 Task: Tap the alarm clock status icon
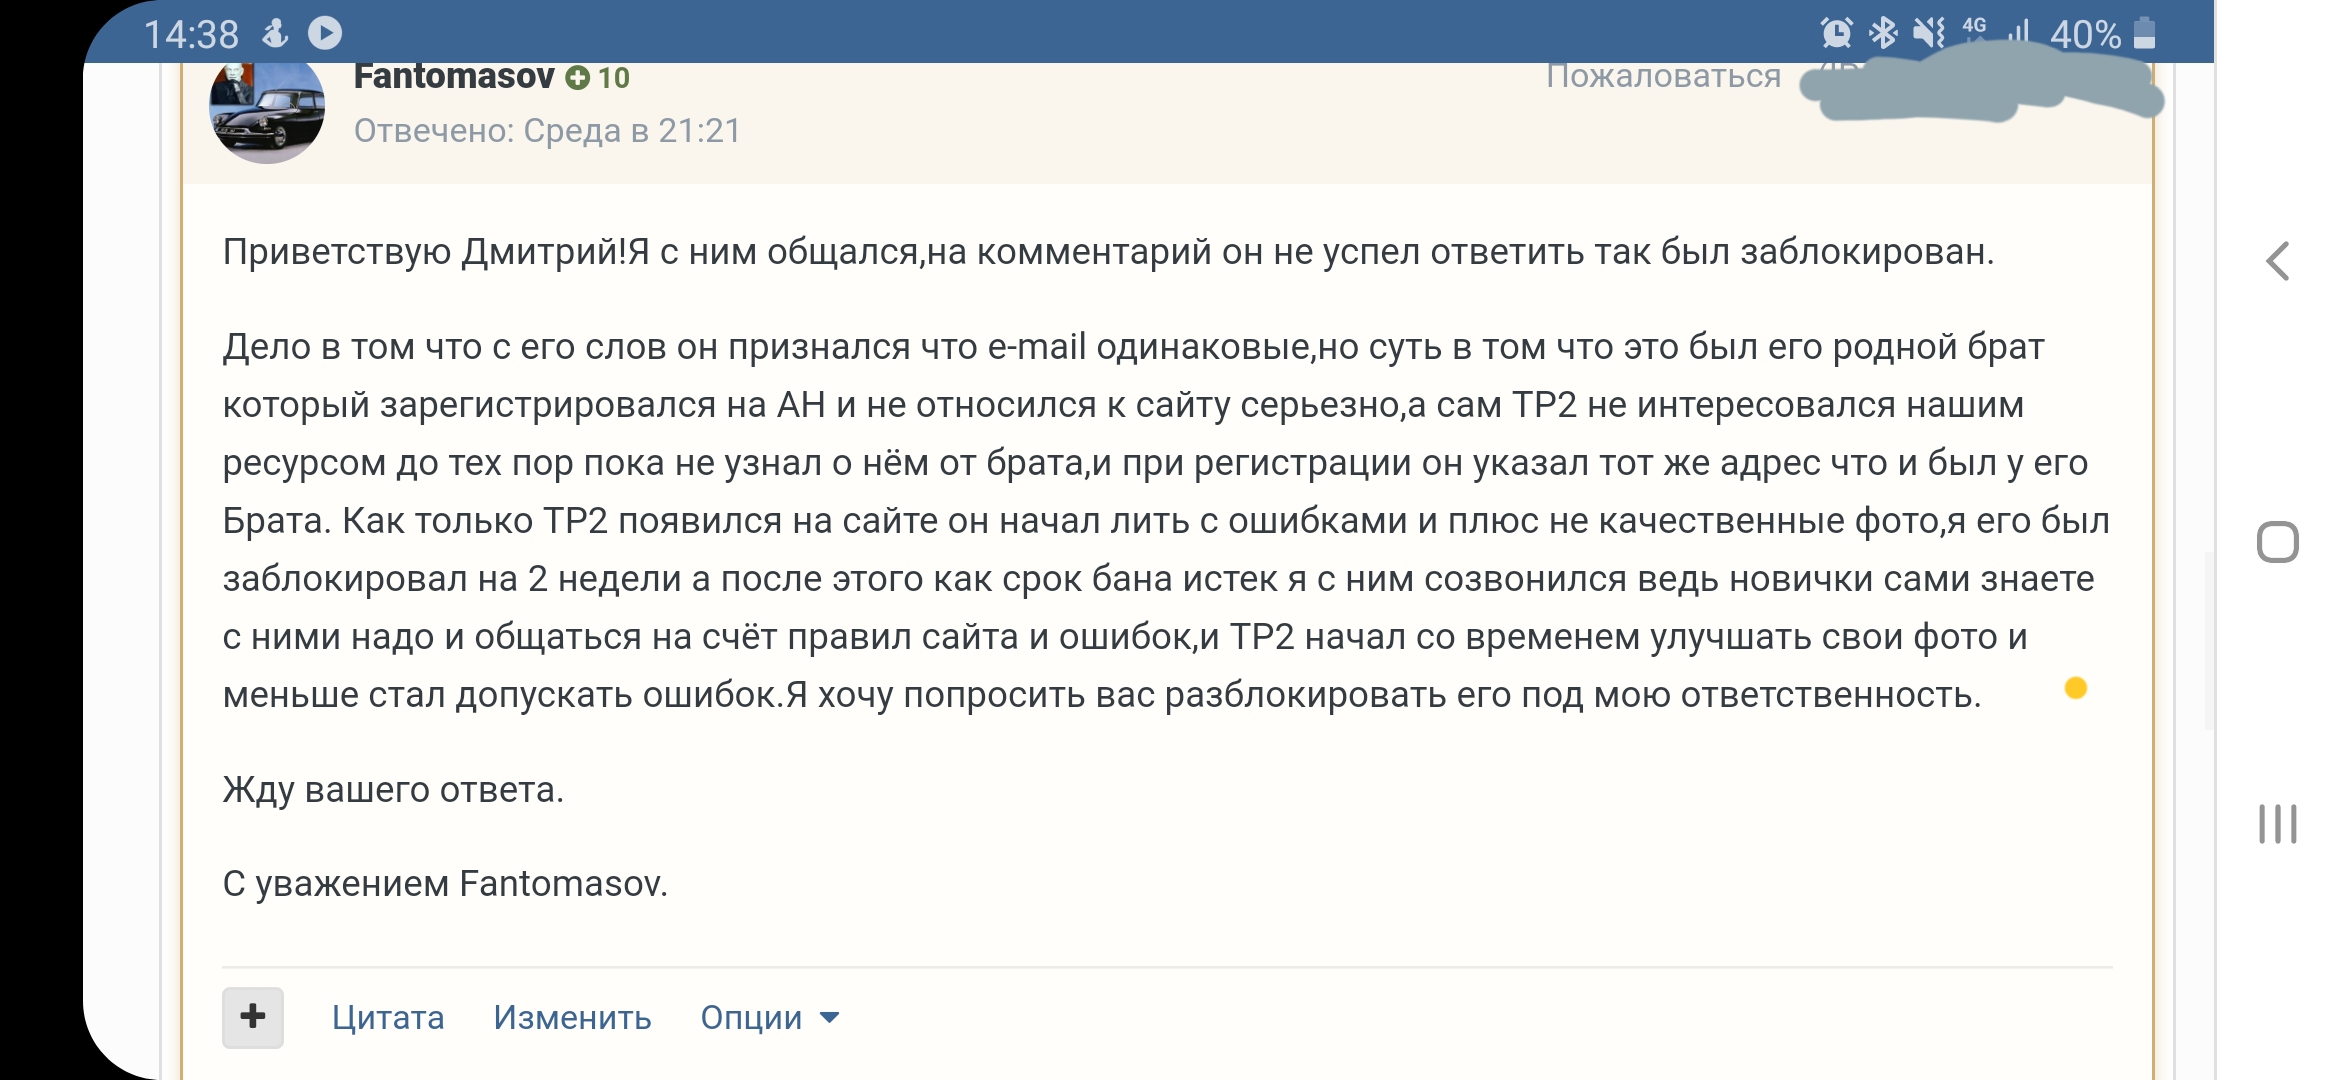click(1837, 33)
